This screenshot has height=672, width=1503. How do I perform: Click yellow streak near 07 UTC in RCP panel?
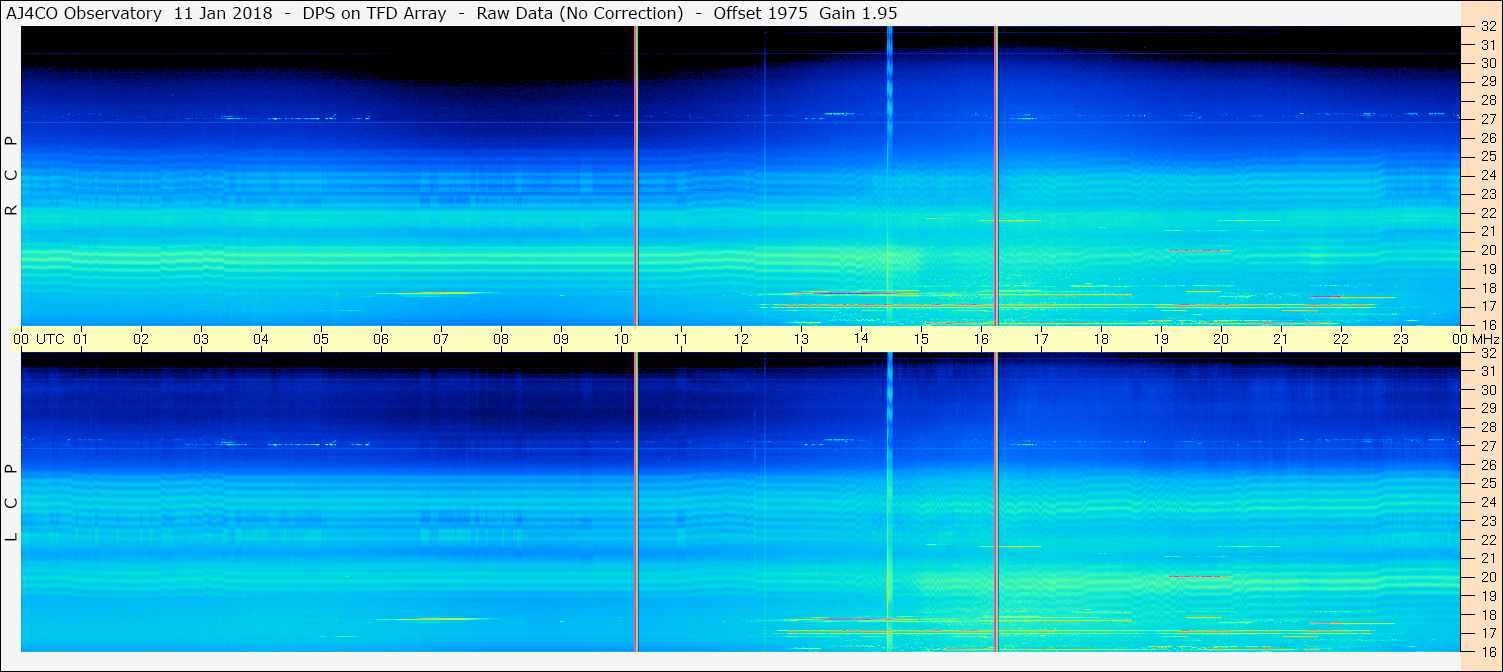436,293
